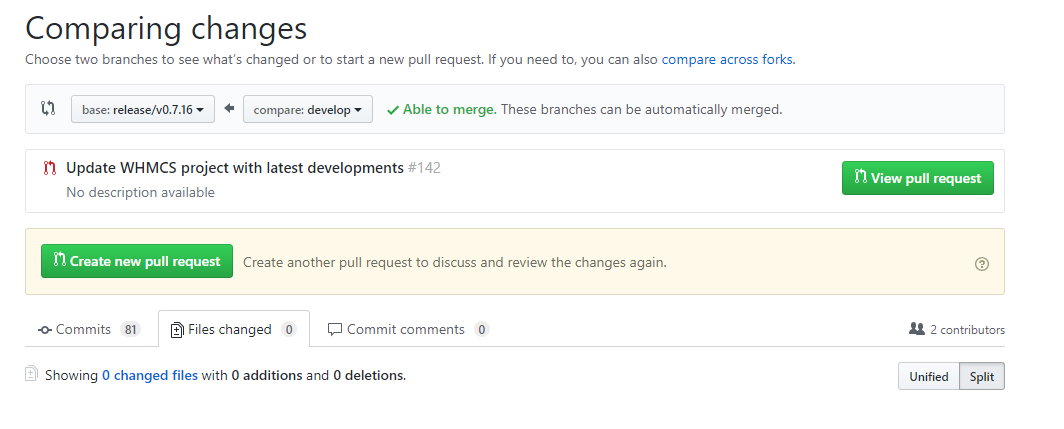Switch to the Commits tab
The width and height of the screenshot is (1064, 429).
(x=88, y=329)
